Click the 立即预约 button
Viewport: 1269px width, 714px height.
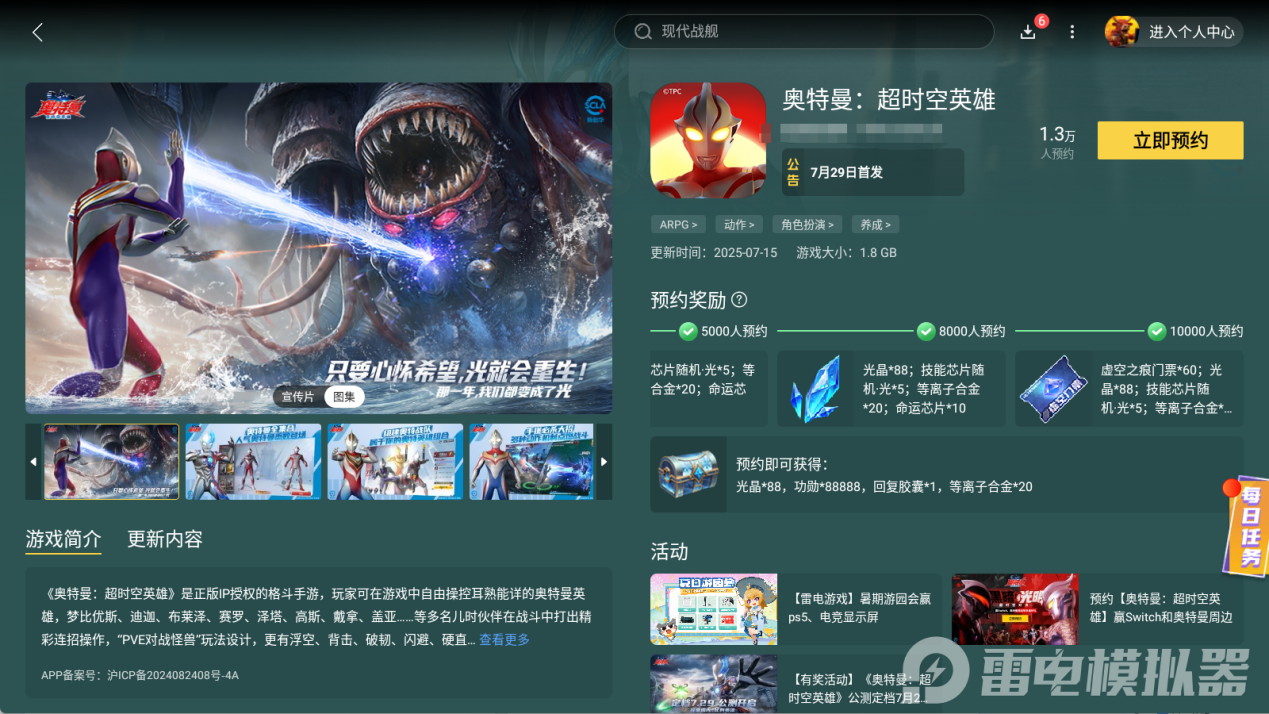coord(1170,141)
